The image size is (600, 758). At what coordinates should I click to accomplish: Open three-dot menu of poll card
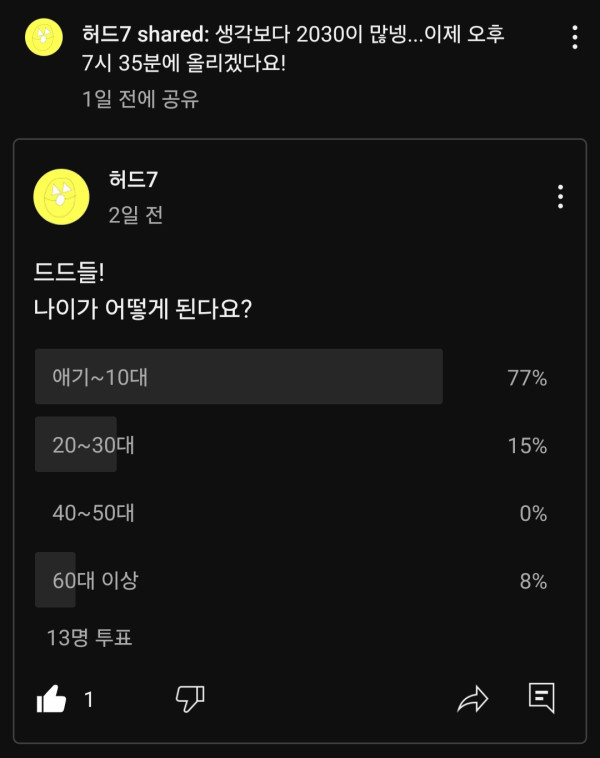click(560, 197)
